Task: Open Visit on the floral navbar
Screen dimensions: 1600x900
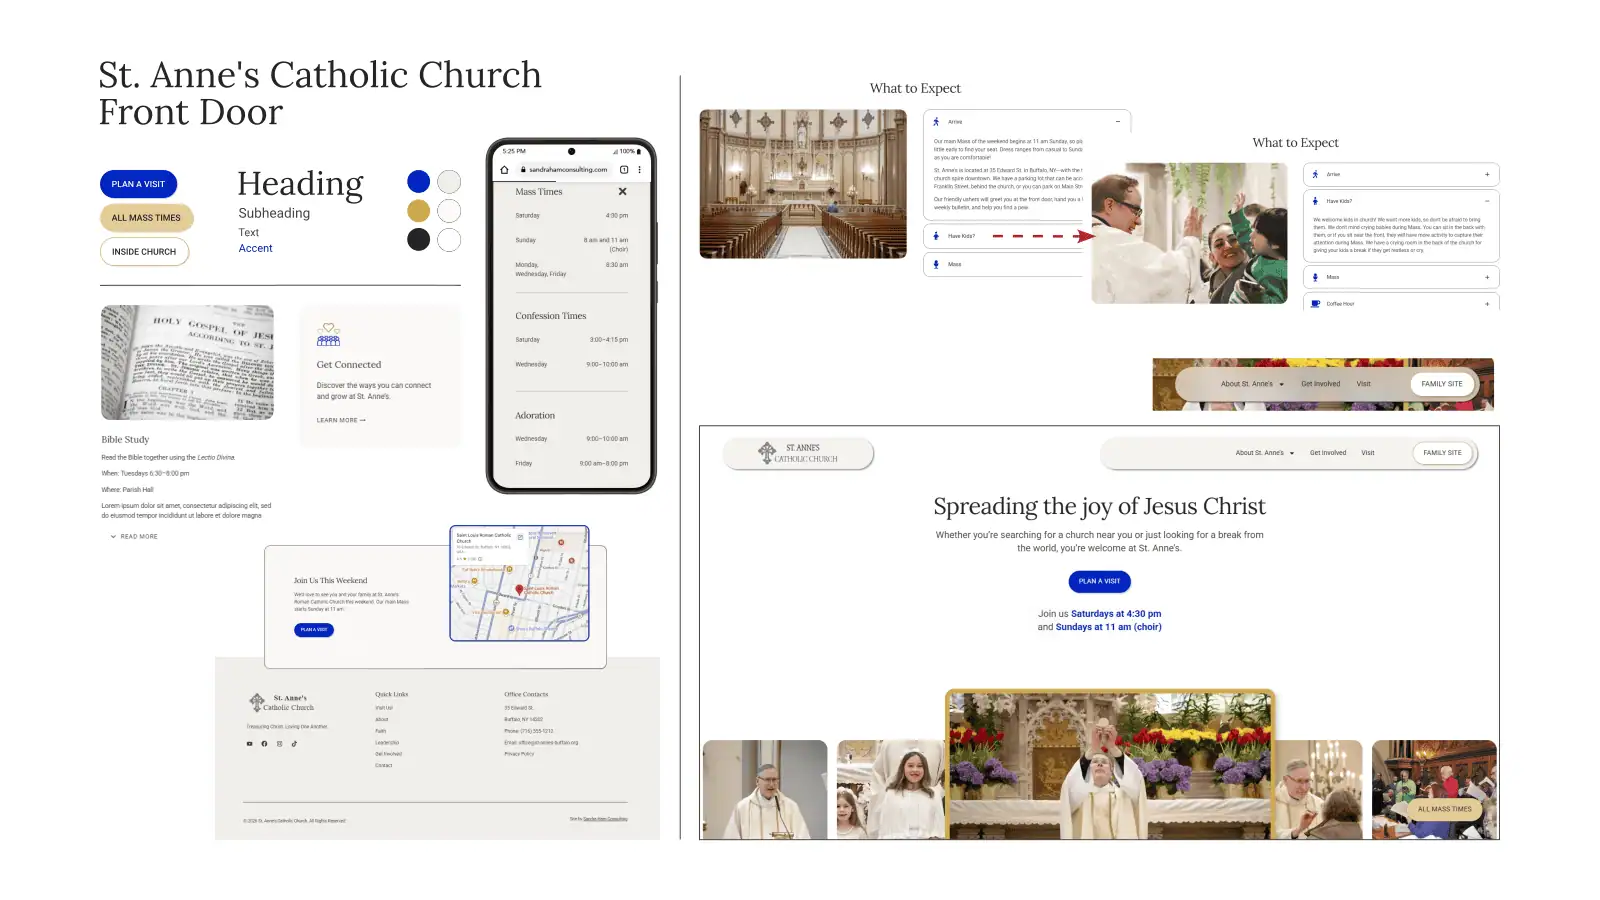Action: click(x=1364, y=384)
